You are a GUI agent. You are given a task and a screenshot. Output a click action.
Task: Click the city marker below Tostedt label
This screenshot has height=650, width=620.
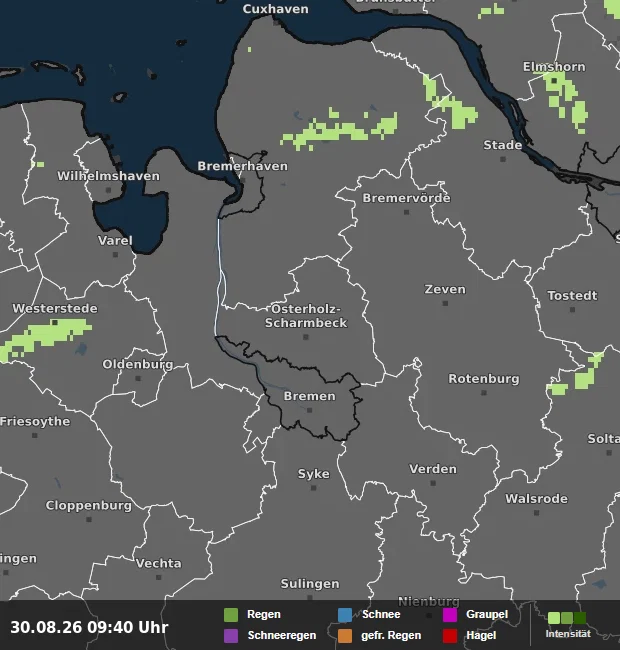[572, 310]
